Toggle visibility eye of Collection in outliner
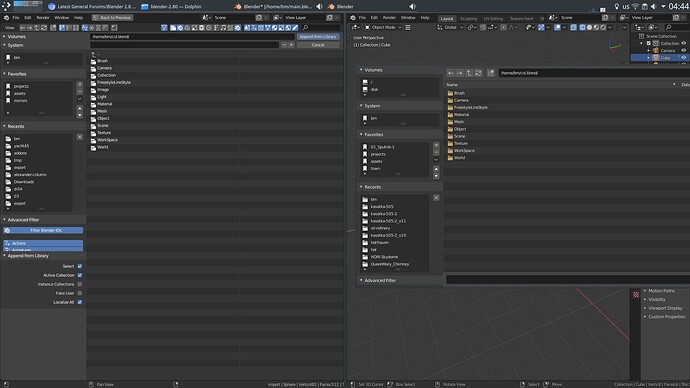690x388 pixels. (x=683, y=43)
